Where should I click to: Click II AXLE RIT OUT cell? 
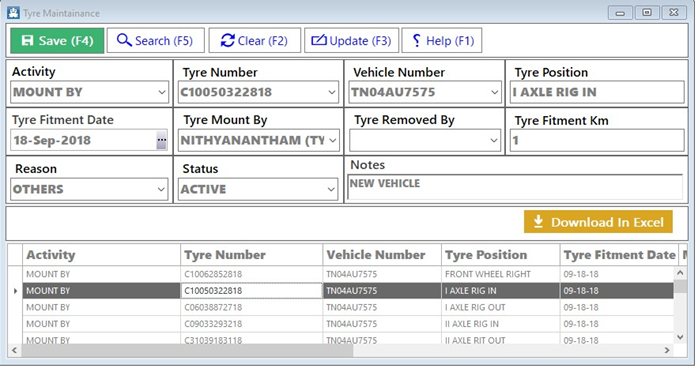[501, 339]
